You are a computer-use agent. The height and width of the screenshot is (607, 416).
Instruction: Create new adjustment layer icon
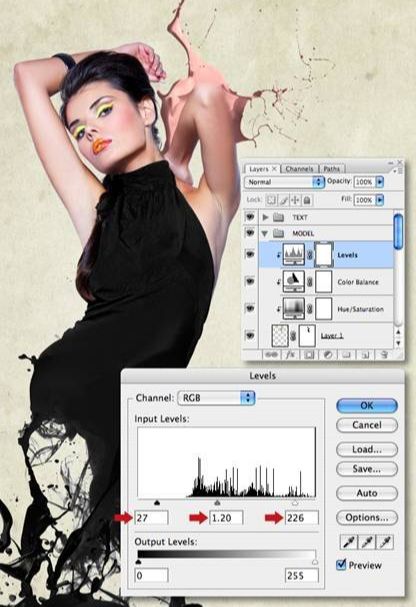(327, 354)
